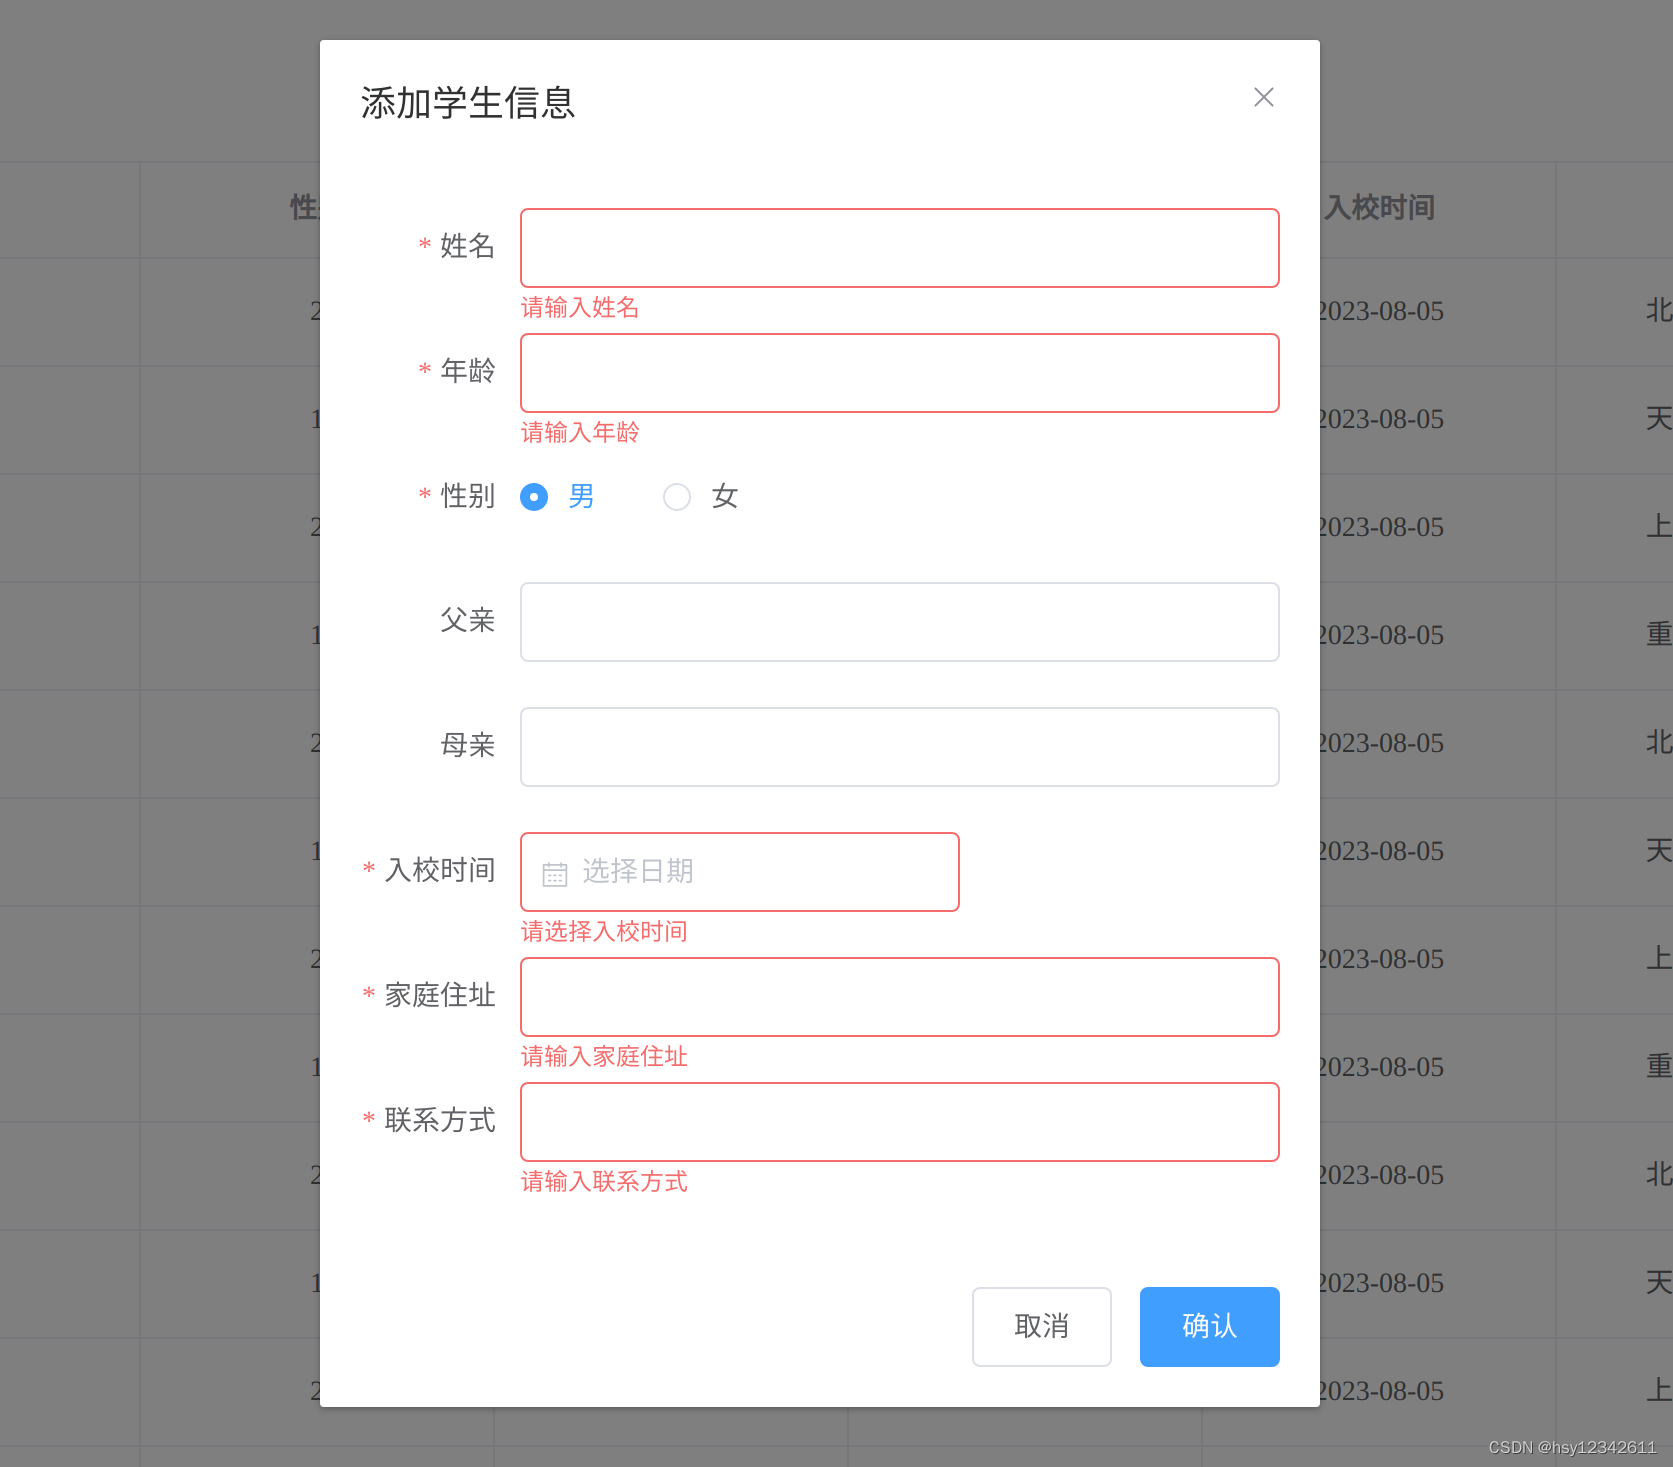
Task: Click the 年龄 age input field
Action: [898, 372]
